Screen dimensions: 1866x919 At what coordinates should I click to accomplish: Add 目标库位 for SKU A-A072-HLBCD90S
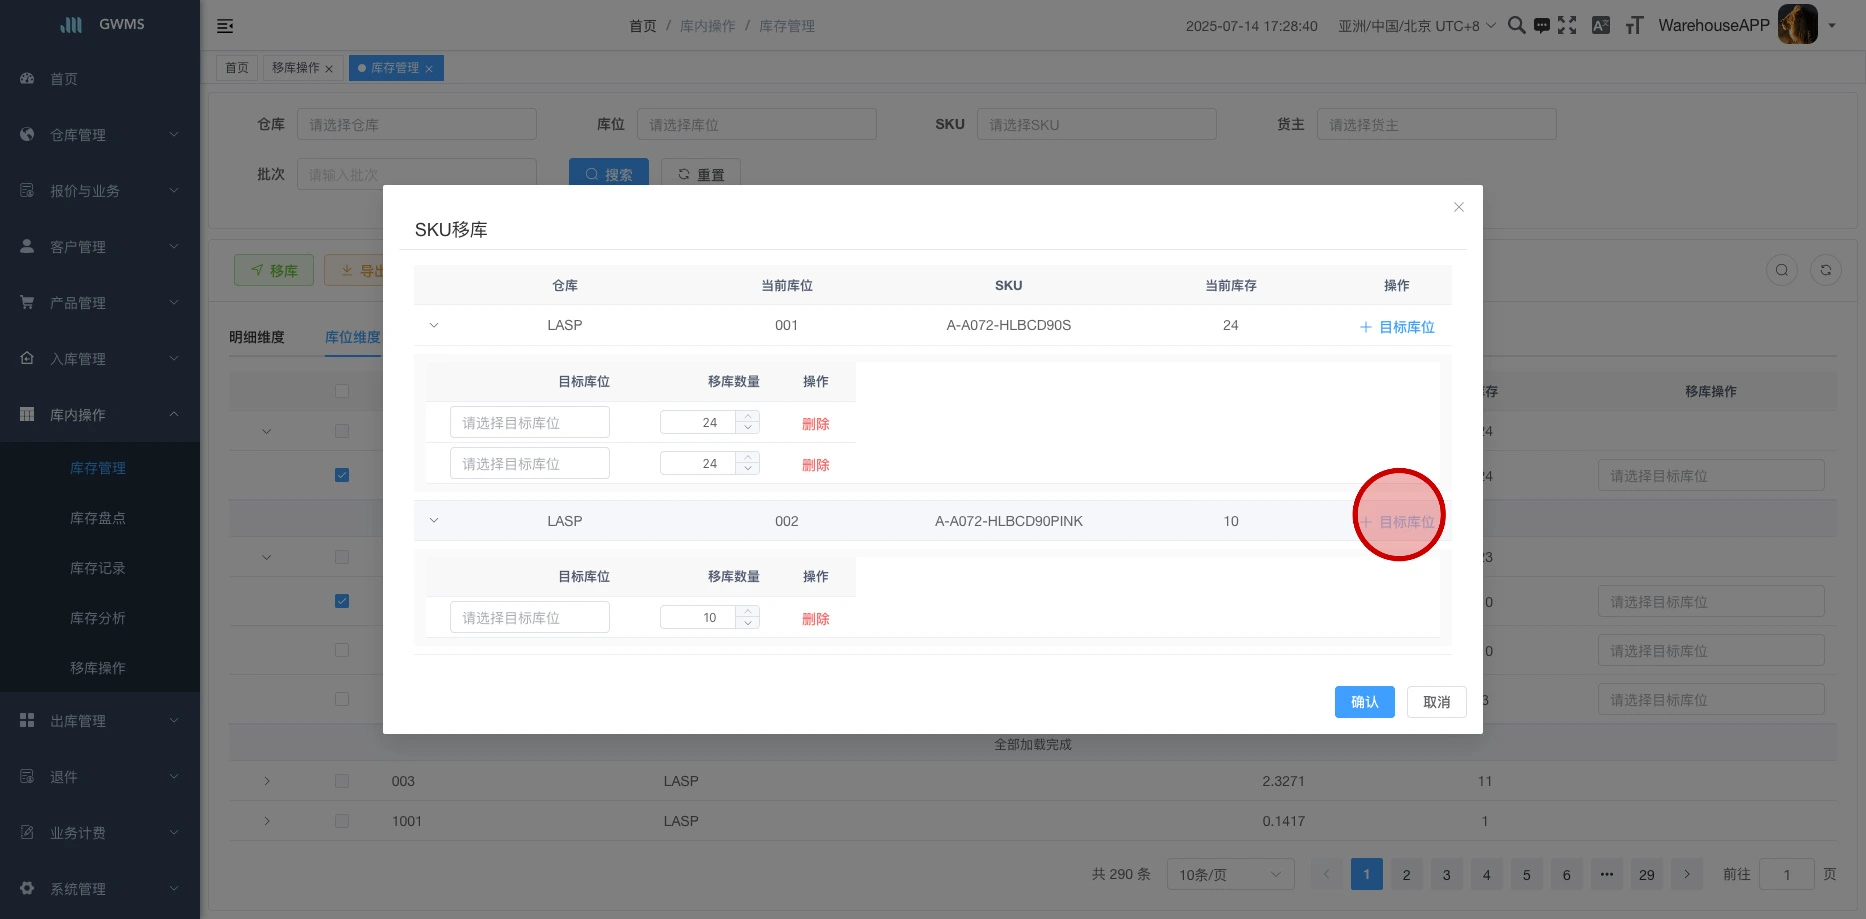click(x=1397, y=327)
